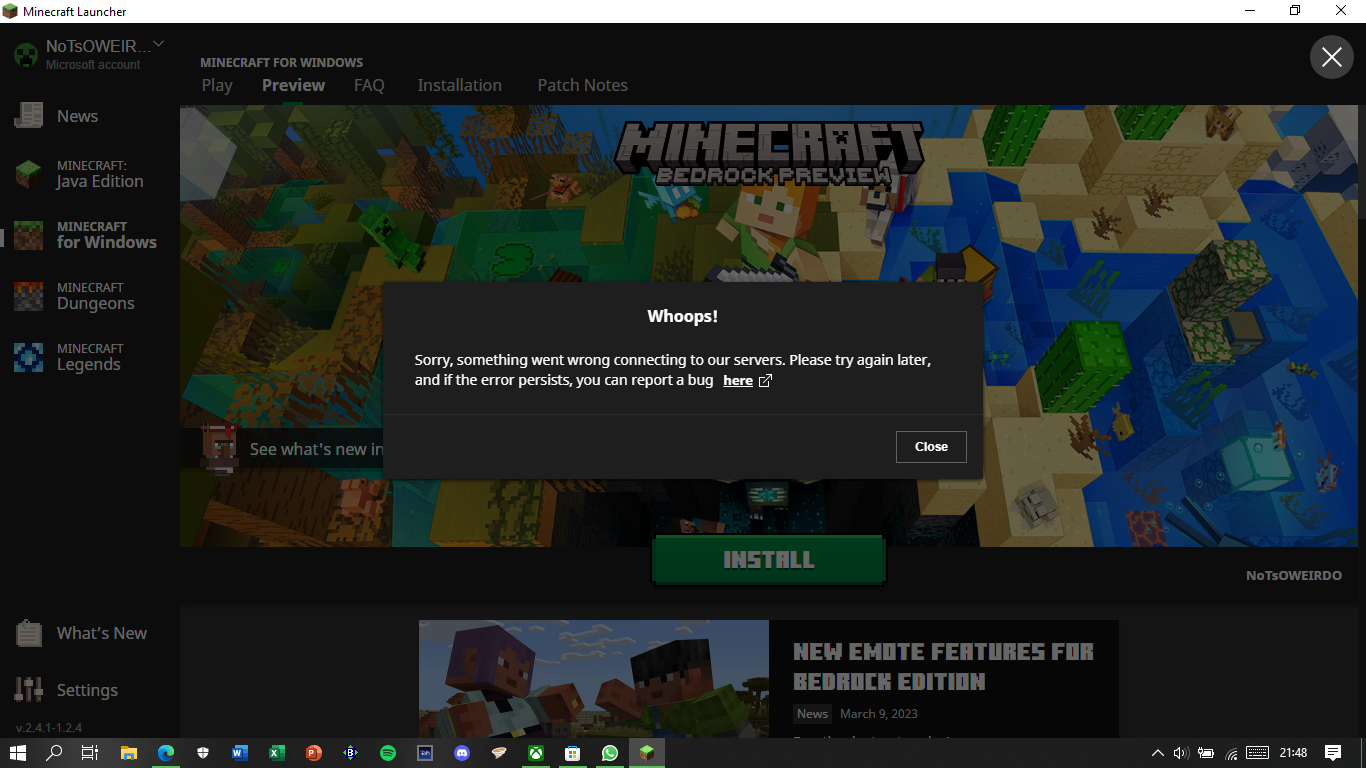Open the emote features article thumbnail
This screenshot has width=1366, height=768.
tap(594, 679)
